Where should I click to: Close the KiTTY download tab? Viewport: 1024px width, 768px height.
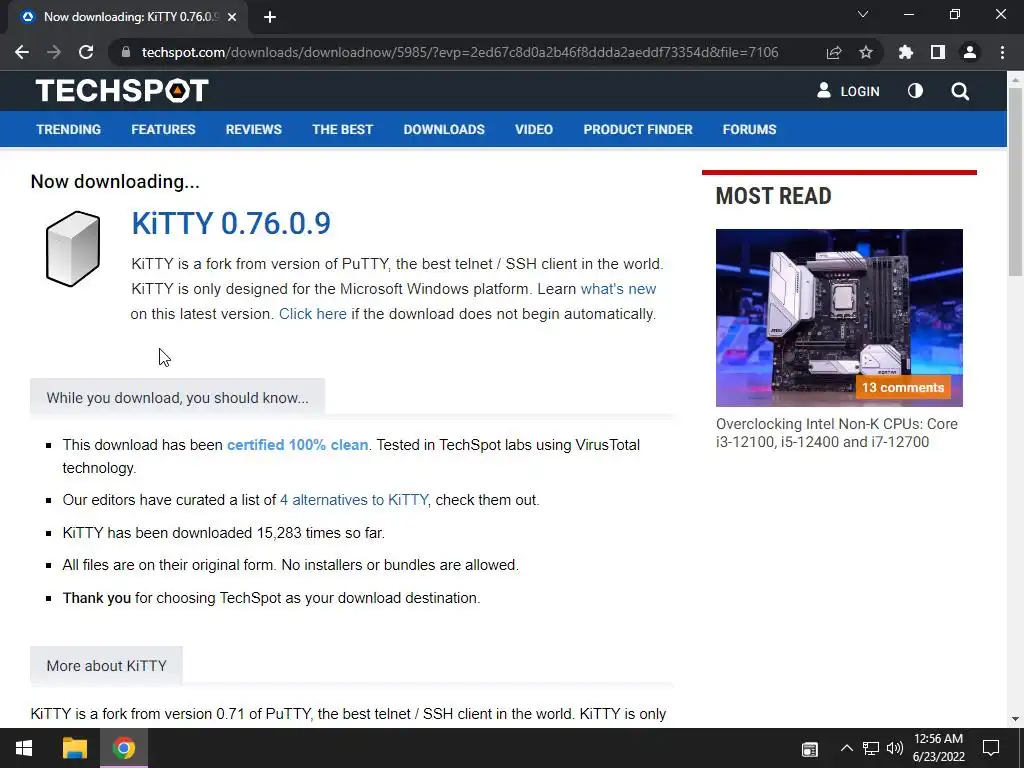pos(232,17)
